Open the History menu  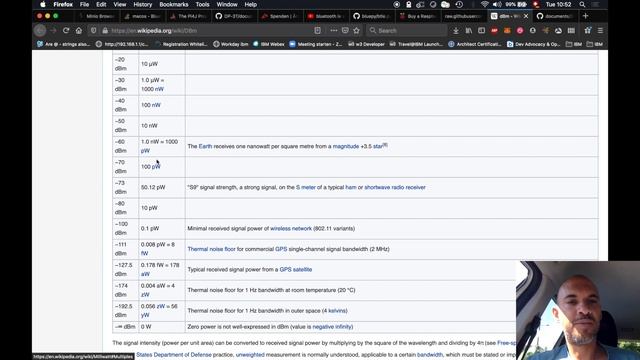(143, 4)
